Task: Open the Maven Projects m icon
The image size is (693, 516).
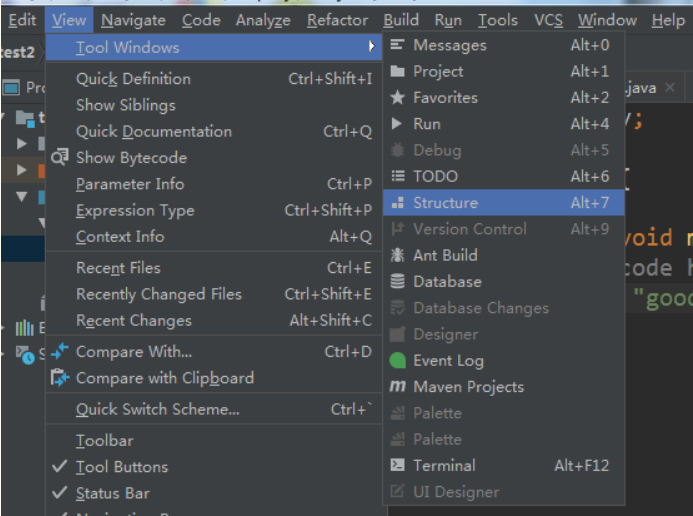Action: click(x=397, y=387)
